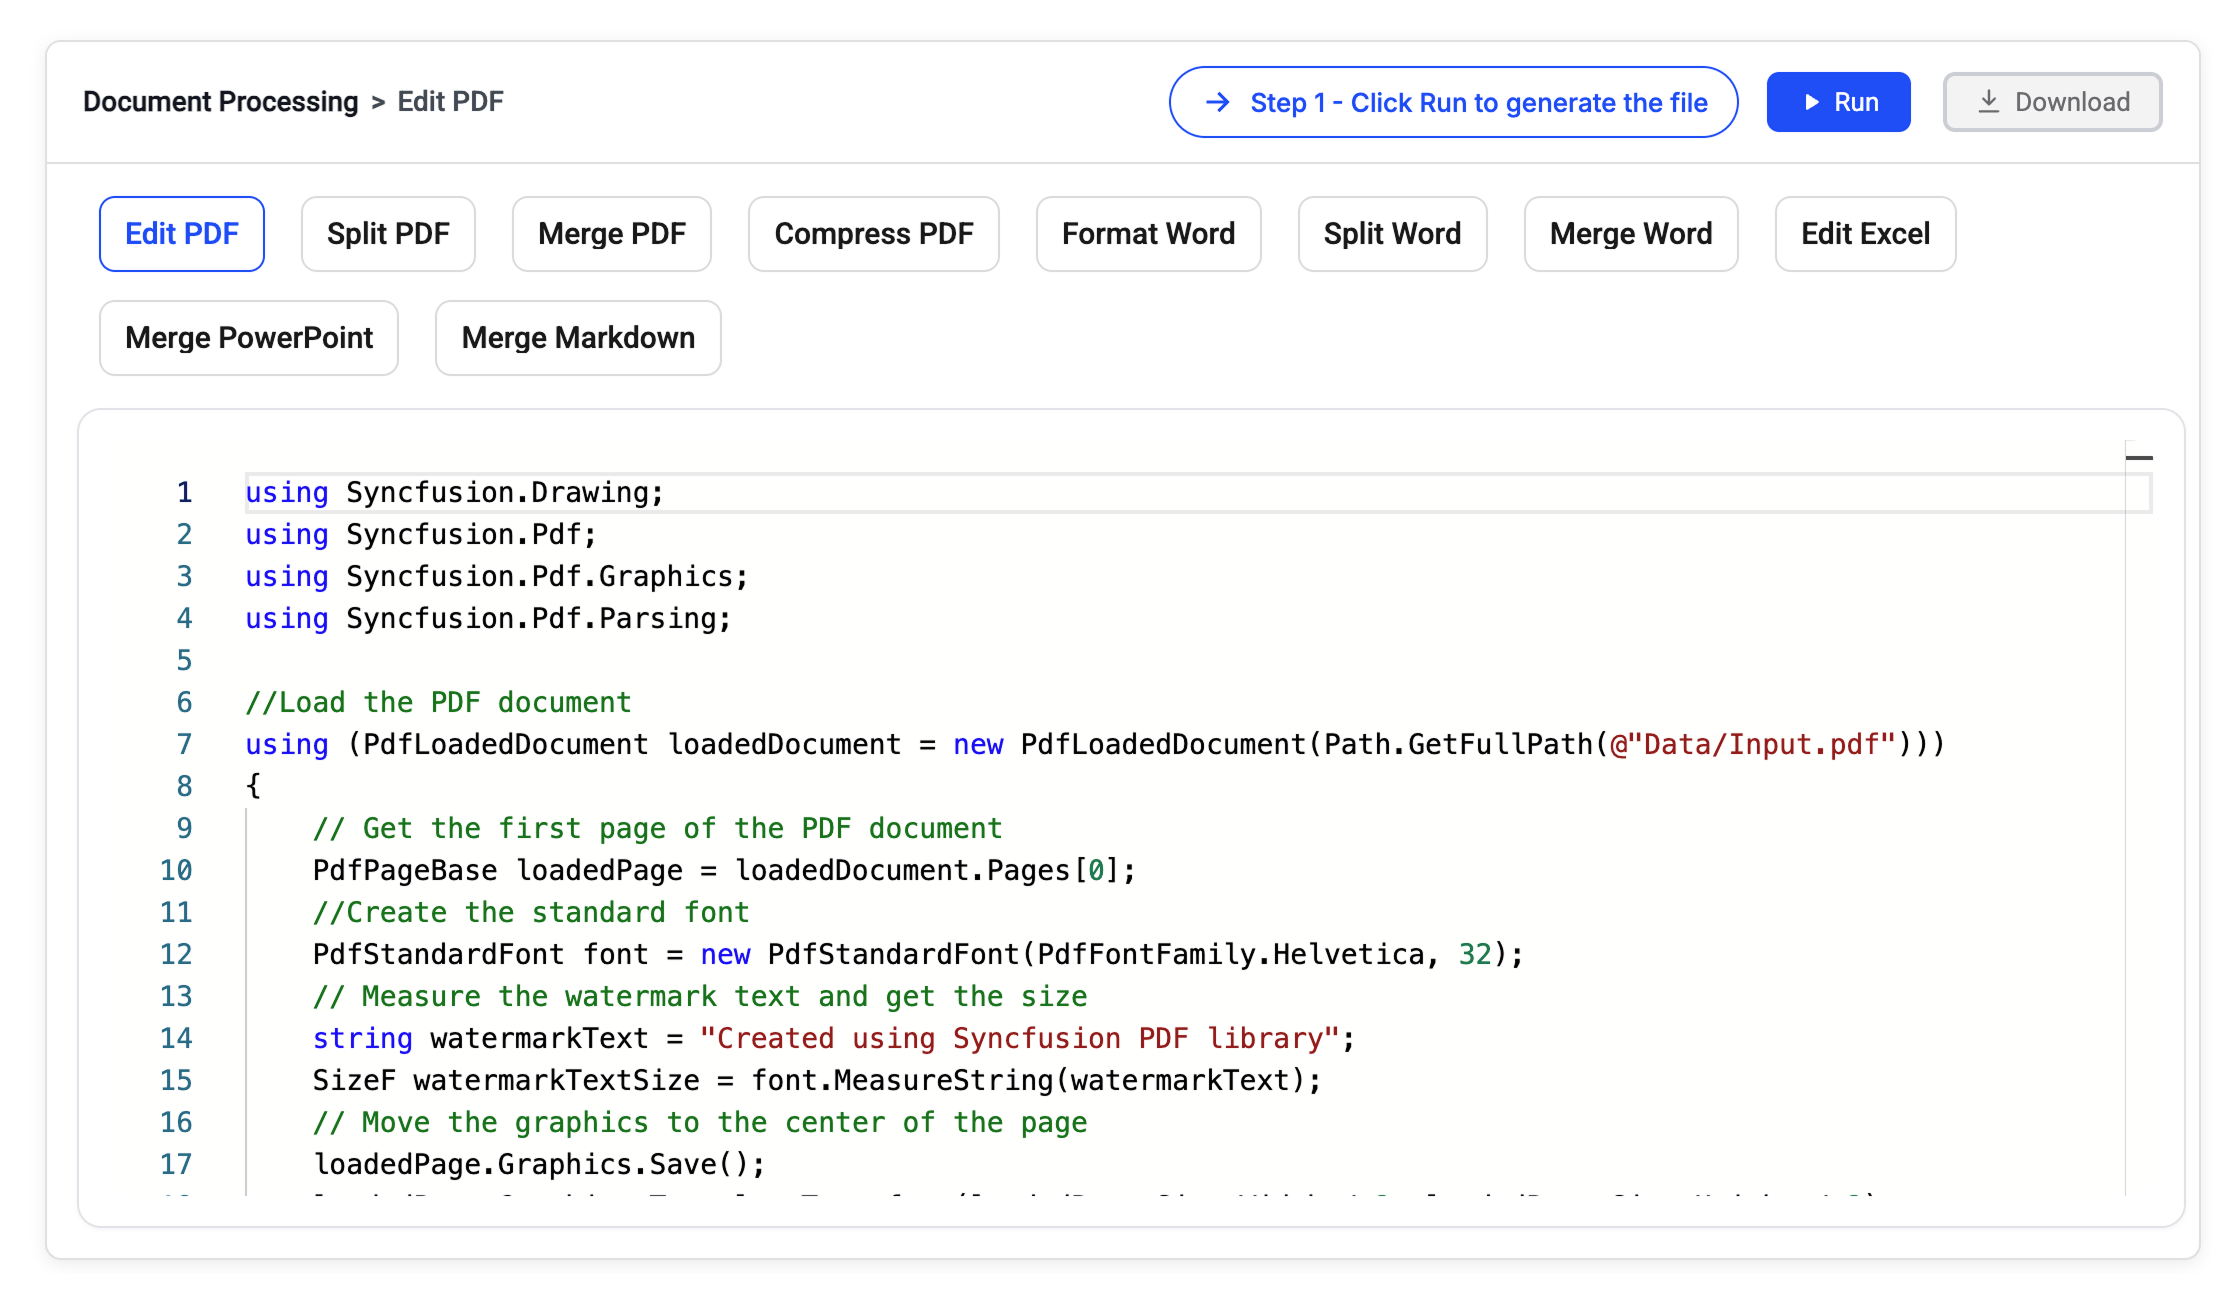Click line 4 'using Syncfusion.Pdf.Parsing;'

(489, 618)
